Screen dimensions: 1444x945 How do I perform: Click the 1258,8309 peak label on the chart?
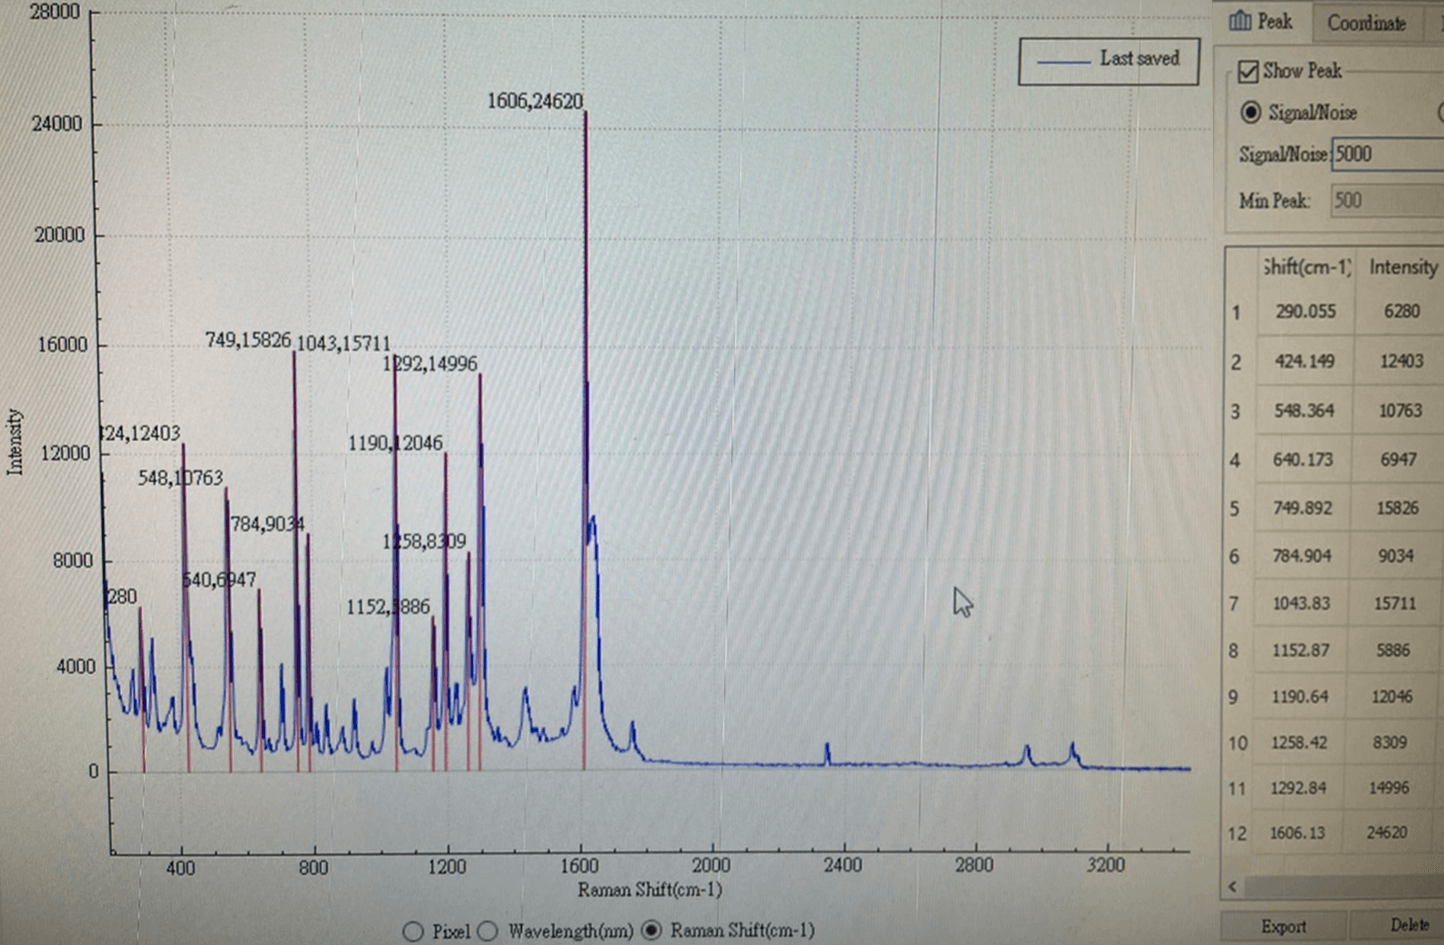424,541
